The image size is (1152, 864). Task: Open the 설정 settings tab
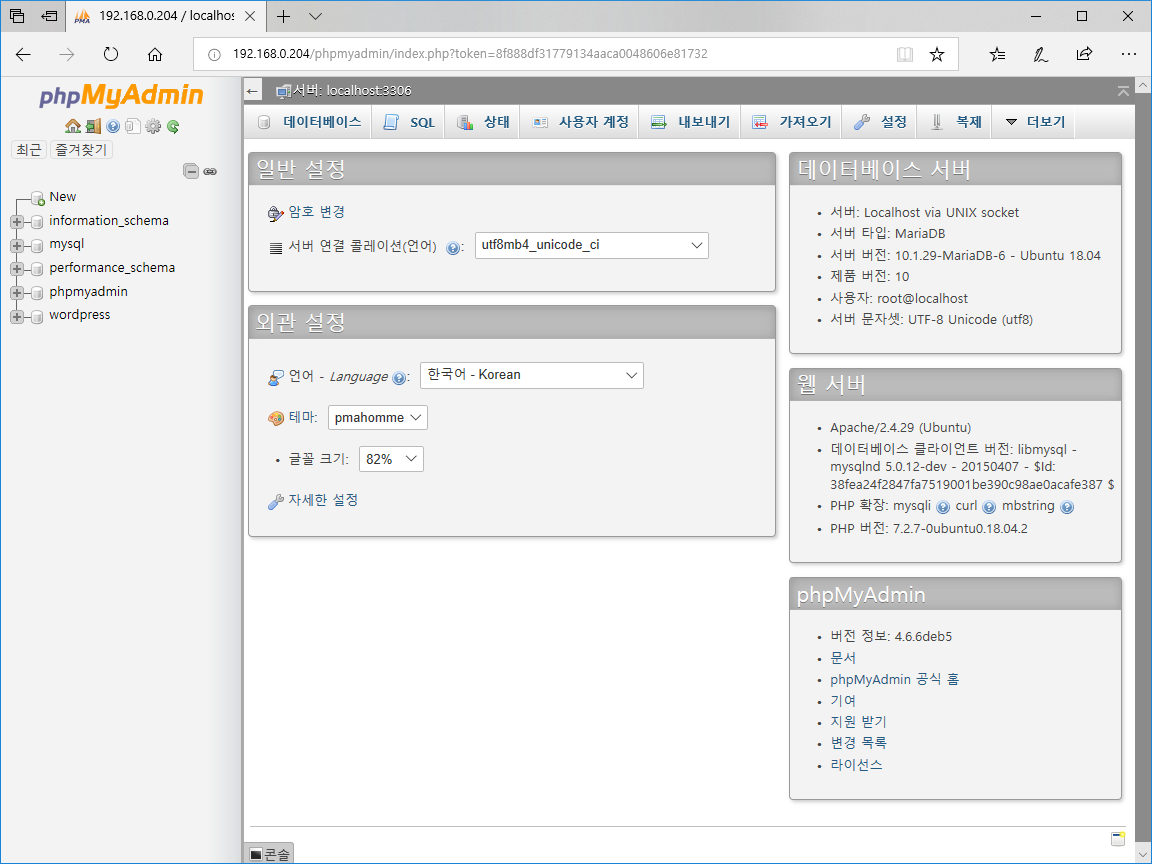coord(879,122)
